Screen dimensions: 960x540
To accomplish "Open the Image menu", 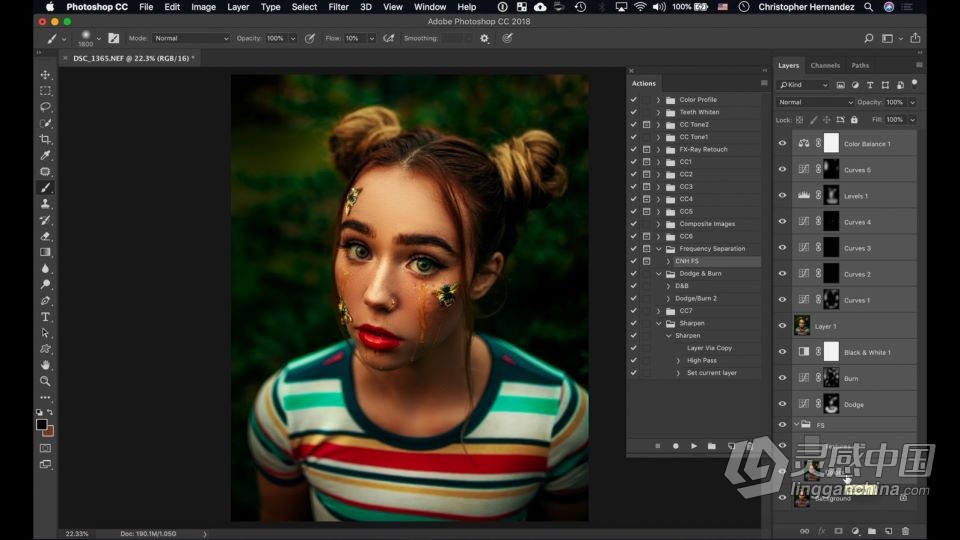I will [203, 7].
